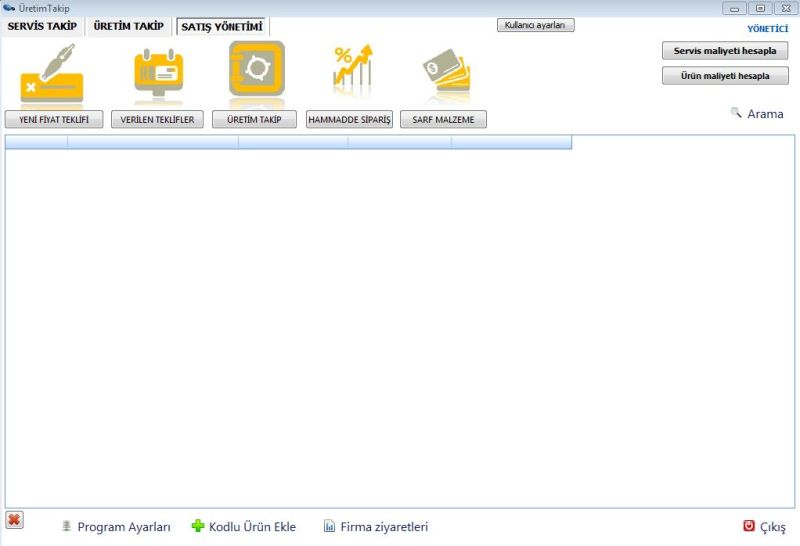
Task: Click the red X icon at bottom left
Action: [x=14, y=520]
